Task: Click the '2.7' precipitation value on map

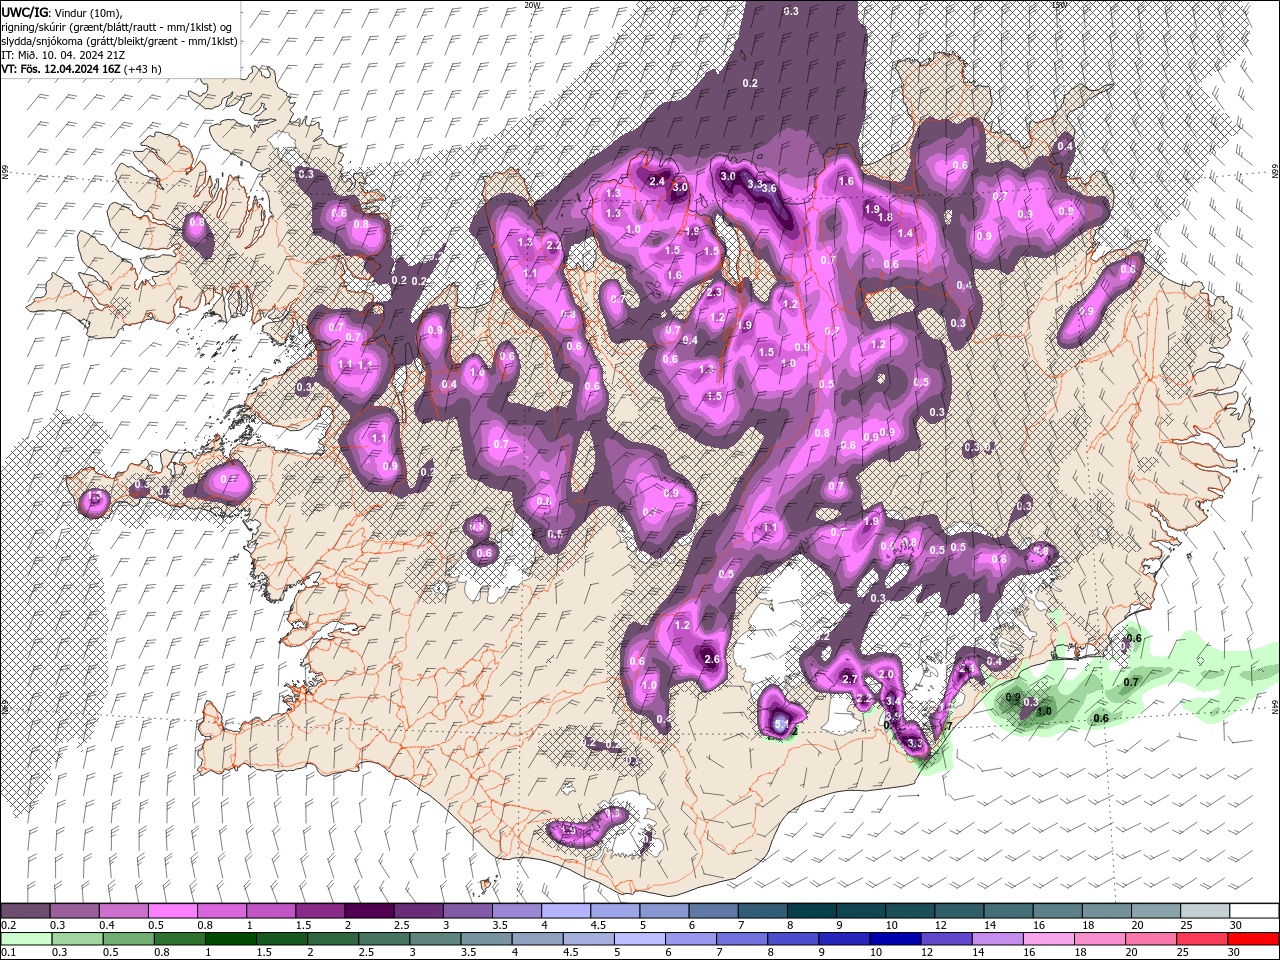Action: coord(851,679)
